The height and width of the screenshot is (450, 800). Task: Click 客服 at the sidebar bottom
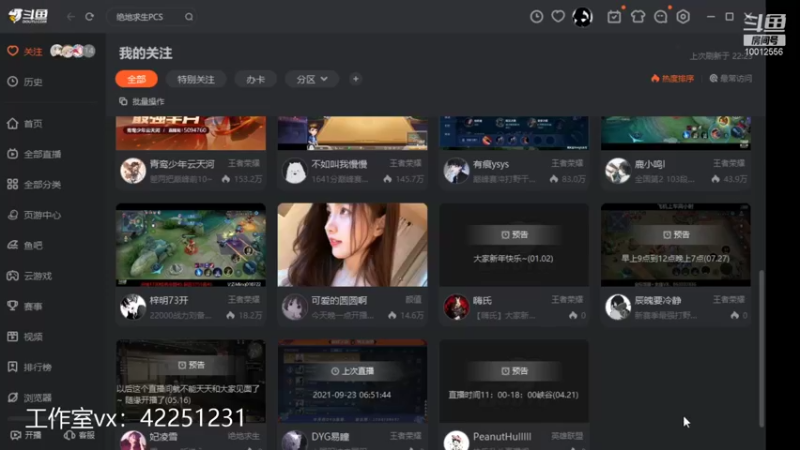[80, 435]
